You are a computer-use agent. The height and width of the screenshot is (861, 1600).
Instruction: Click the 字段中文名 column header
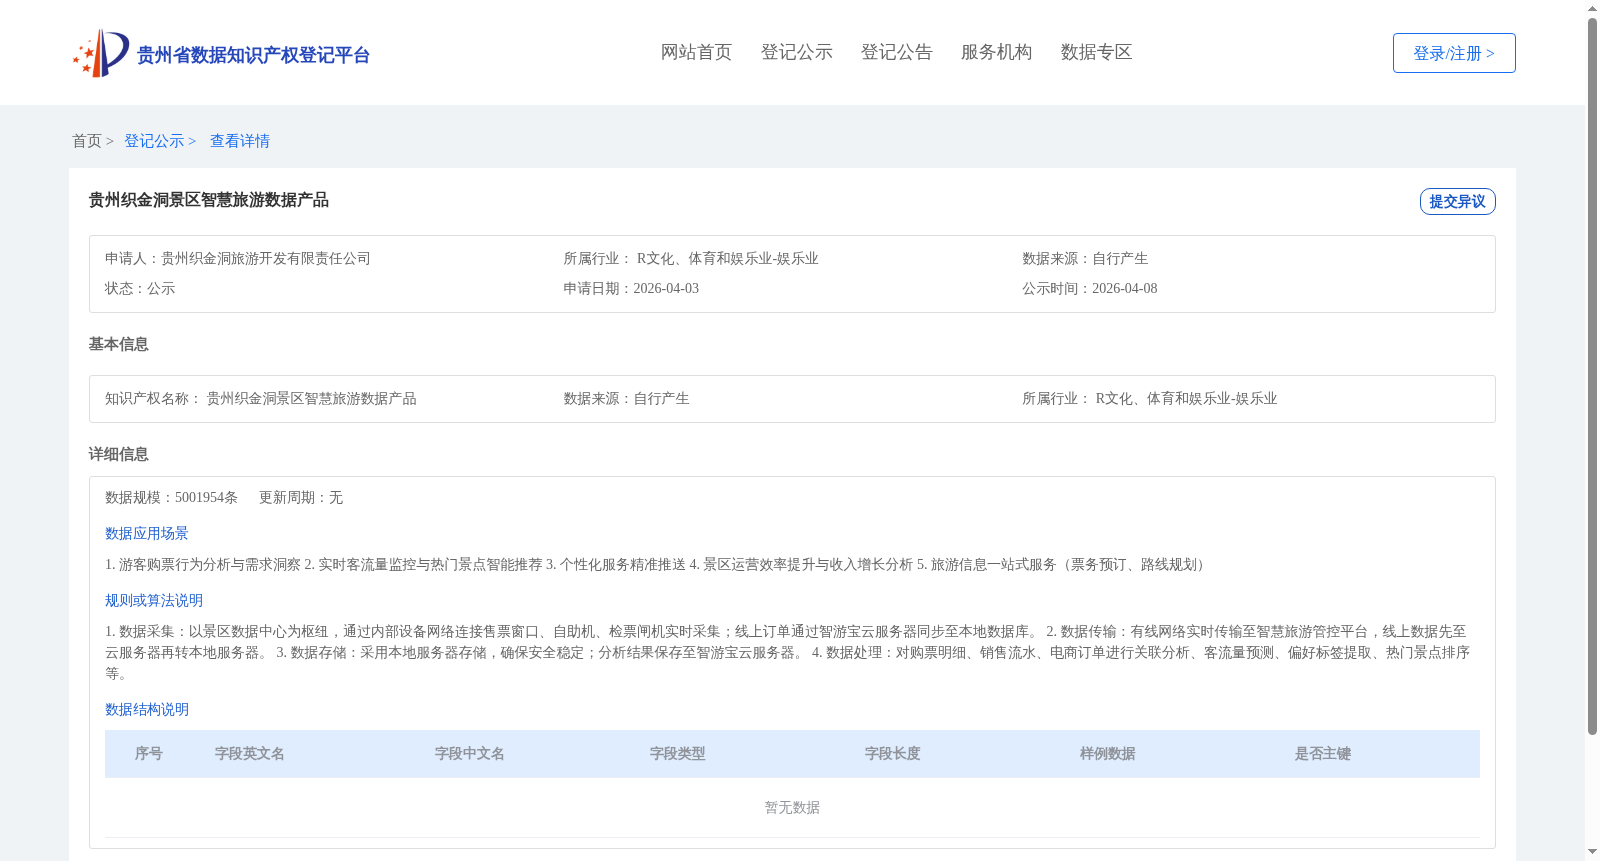coord(470,753)
